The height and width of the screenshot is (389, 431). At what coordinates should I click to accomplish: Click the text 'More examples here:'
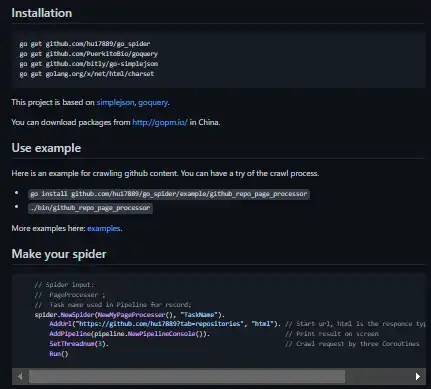[x=48, y=228]
